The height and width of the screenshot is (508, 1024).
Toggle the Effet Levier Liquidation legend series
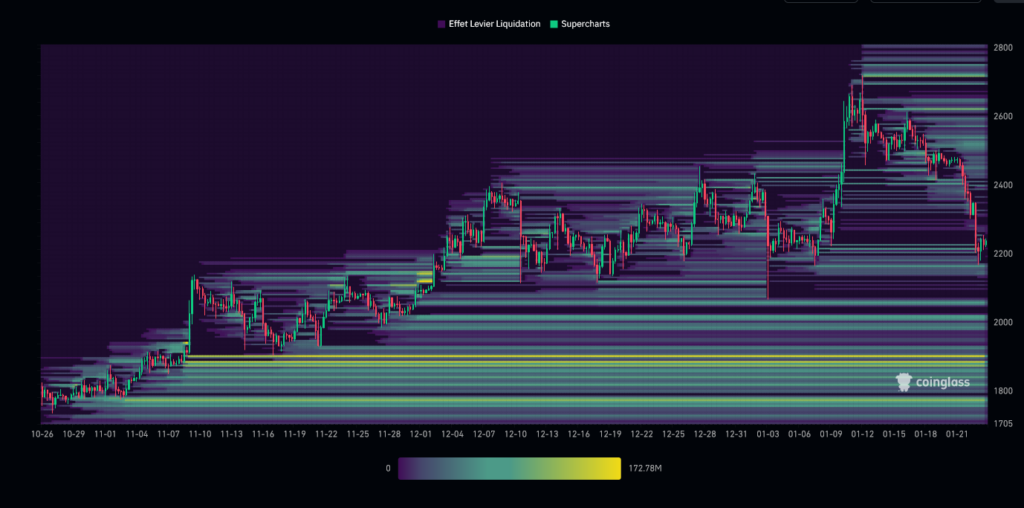tap(489, 24)
